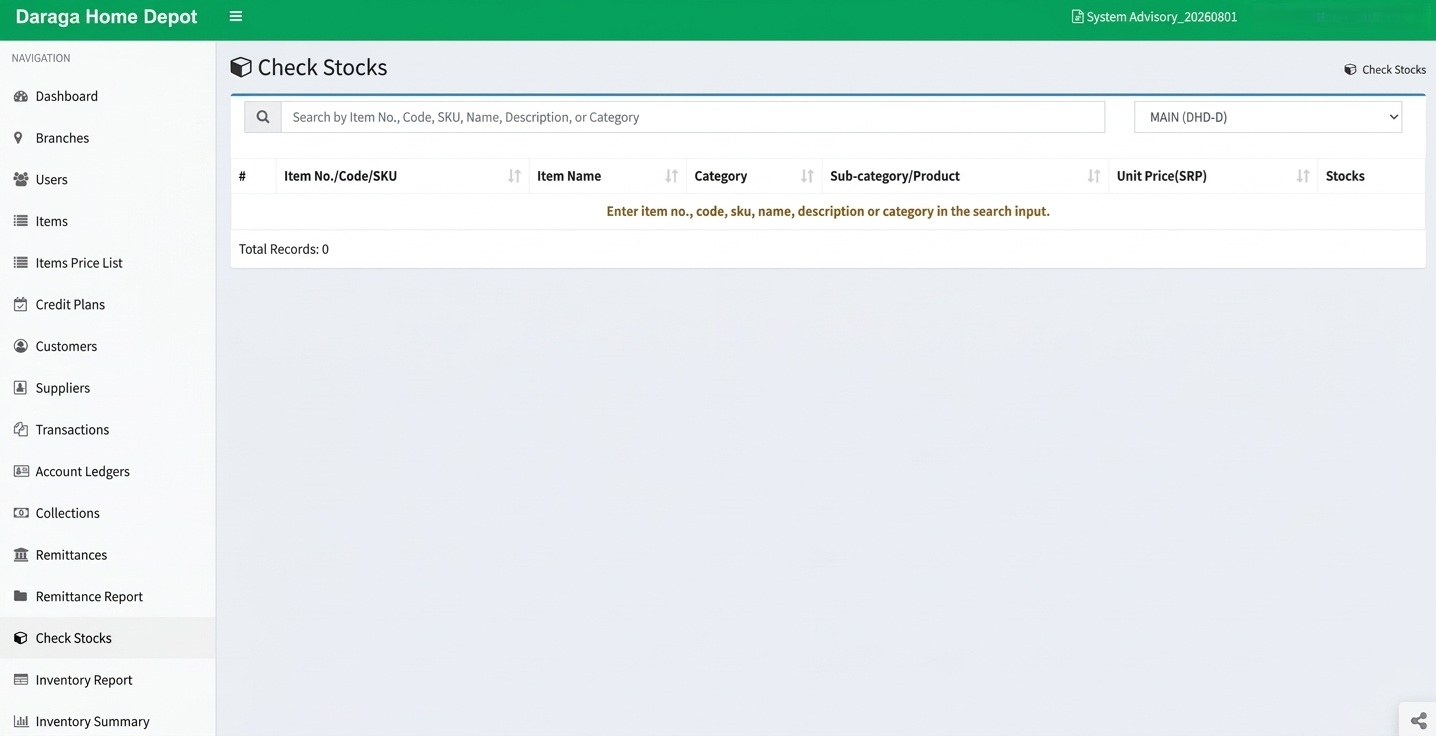This screenshot has height=736, width=1436.
Task: Open the MAIN (DHD-D) branch dropdown
Action: point(1268,117)
